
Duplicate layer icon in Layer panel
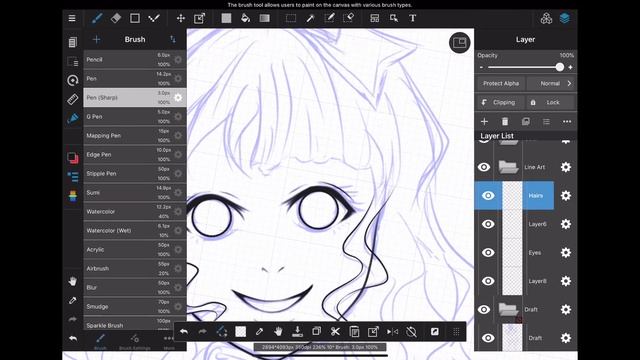tap(526, 122)
